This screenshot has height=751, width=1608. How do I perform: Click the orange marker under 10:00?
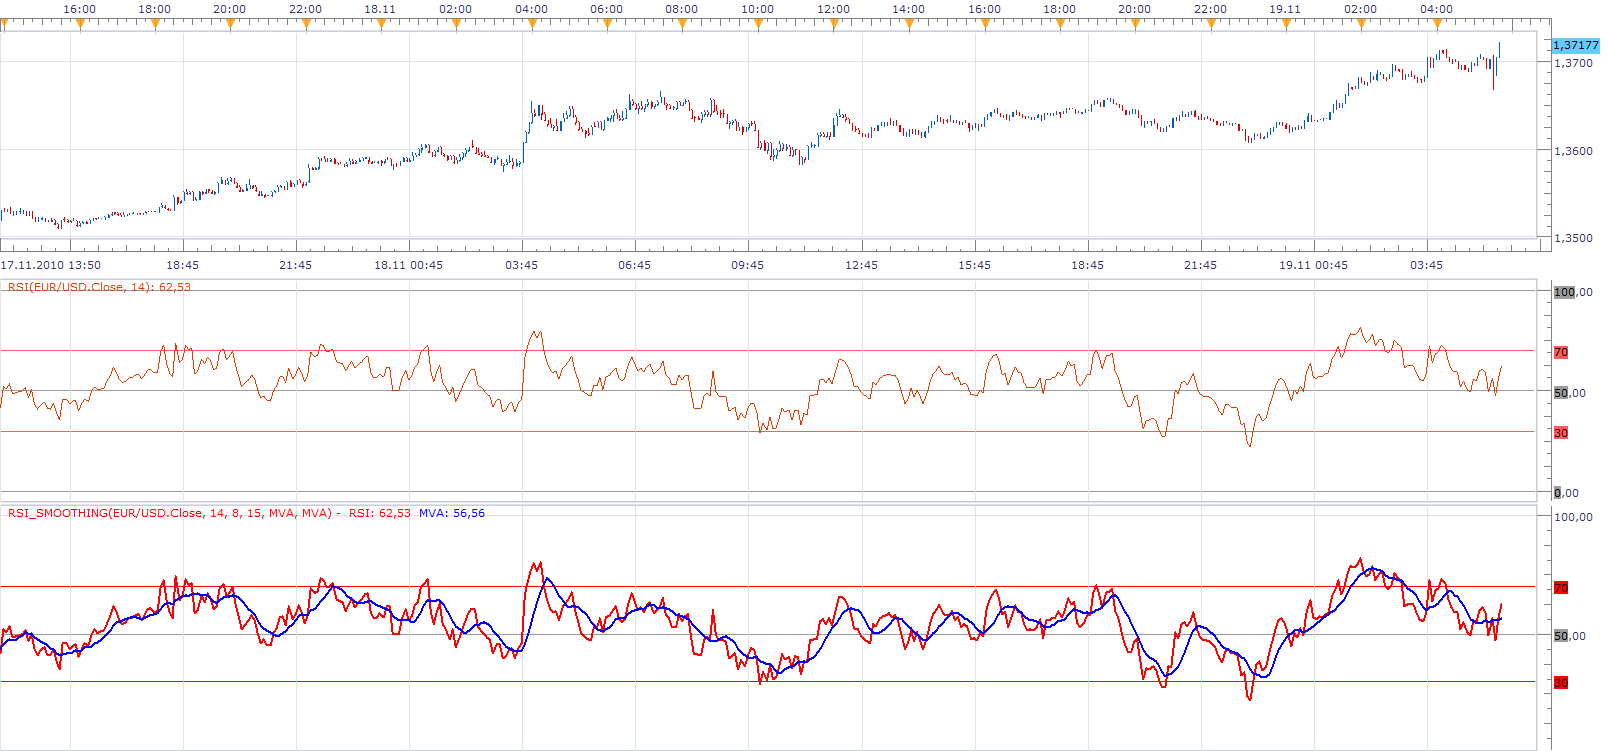(758, 24)
